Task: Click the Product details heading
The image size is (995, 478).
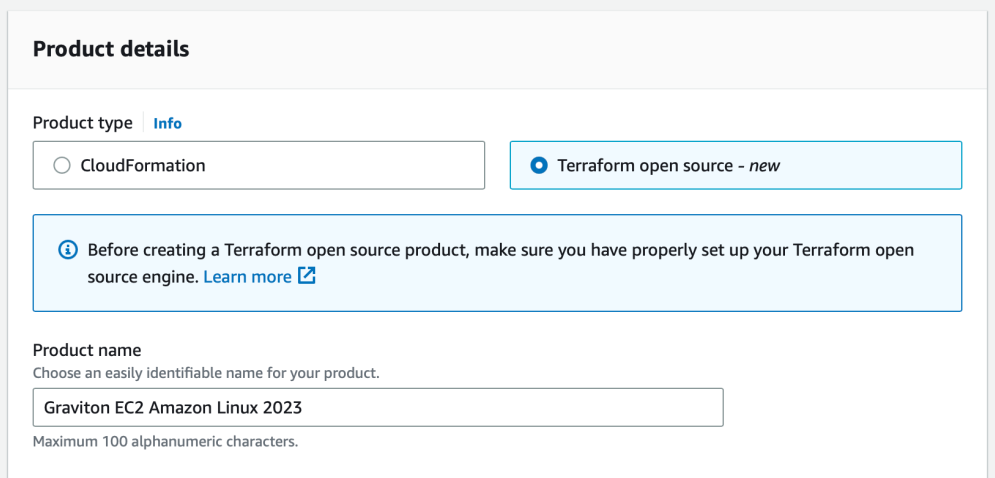Action: (x=111, y=49)
